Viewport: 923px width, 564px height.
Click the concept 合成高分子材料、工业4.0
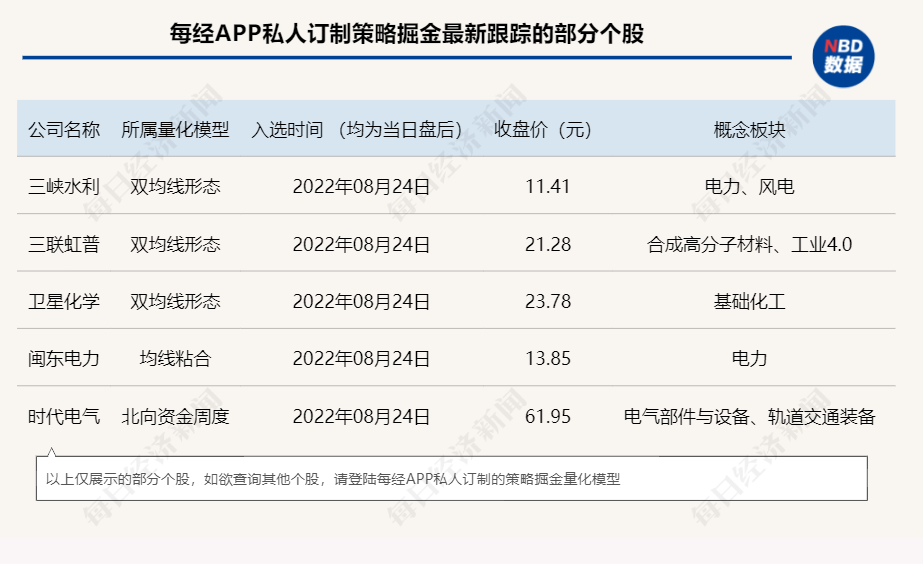pyautogui.click(x=749, y=244)
